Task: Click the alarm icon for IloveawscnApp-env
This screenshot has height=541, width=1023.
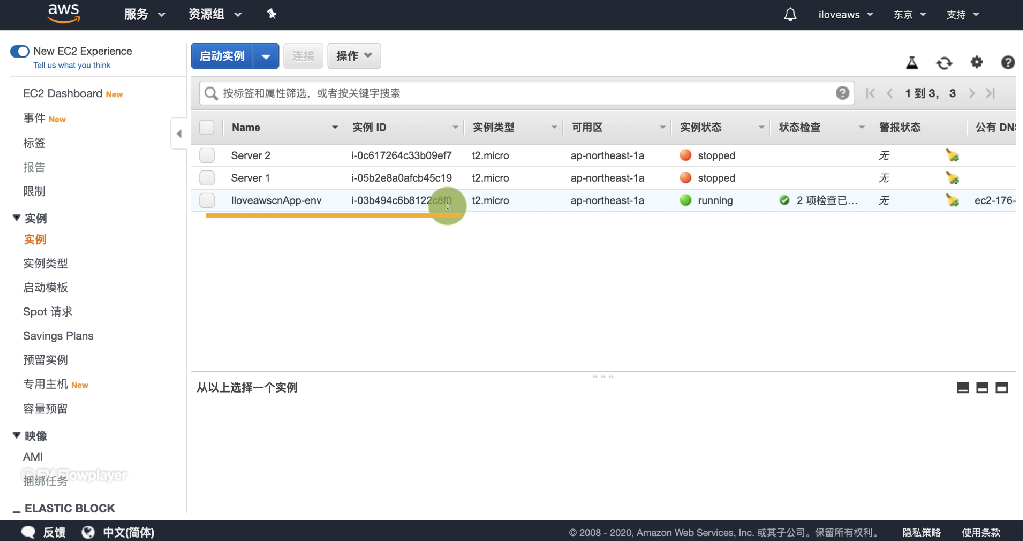Action: point(953,200)
